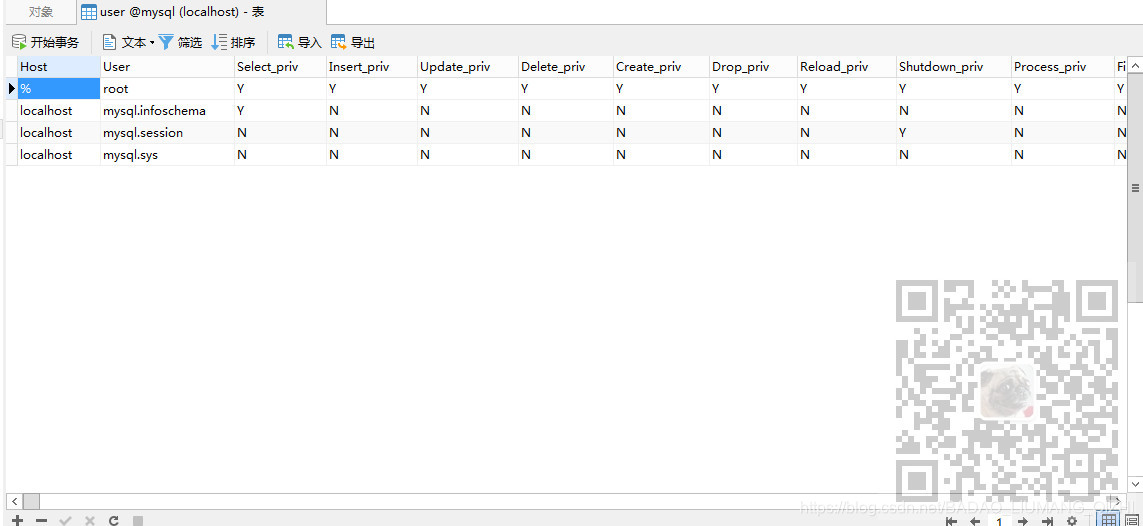Go to last page of records
1143x526 pixels.
[1047, 521]
